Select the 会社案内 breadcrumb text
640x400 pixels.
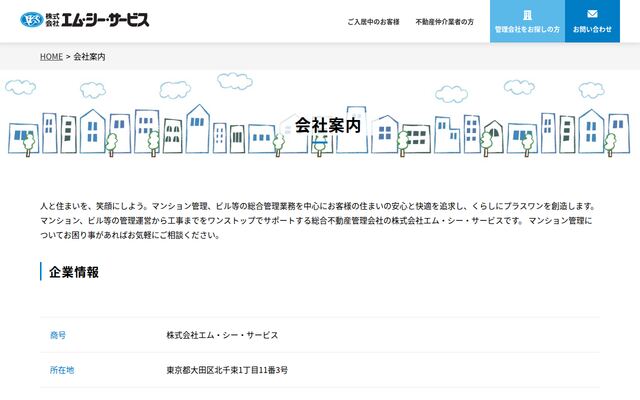tap(89, 57)
